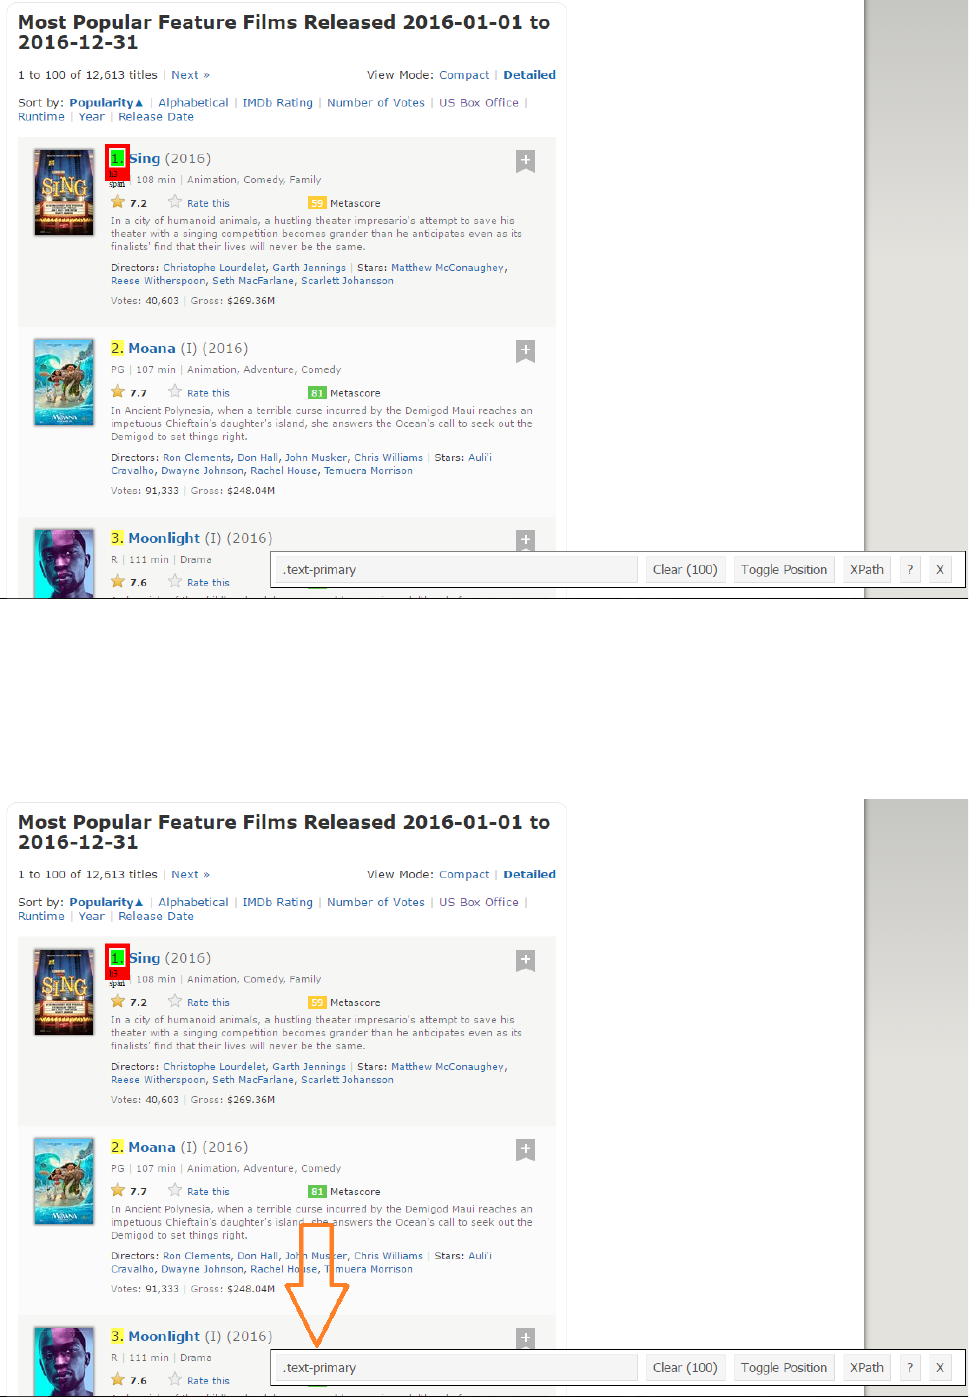Click Moonlight's Rate this star, upper page copy

click(x=175, y=581)
